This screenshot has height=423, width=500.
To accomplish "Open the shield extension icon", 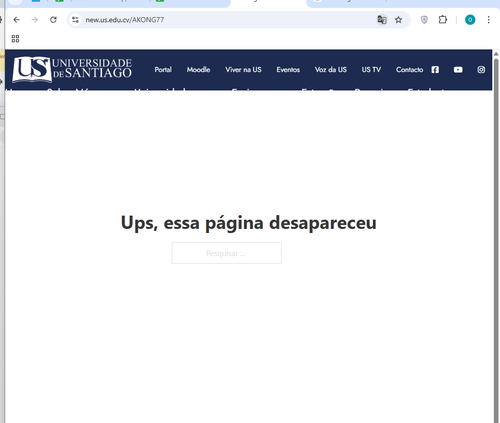I will click(424, 20).
